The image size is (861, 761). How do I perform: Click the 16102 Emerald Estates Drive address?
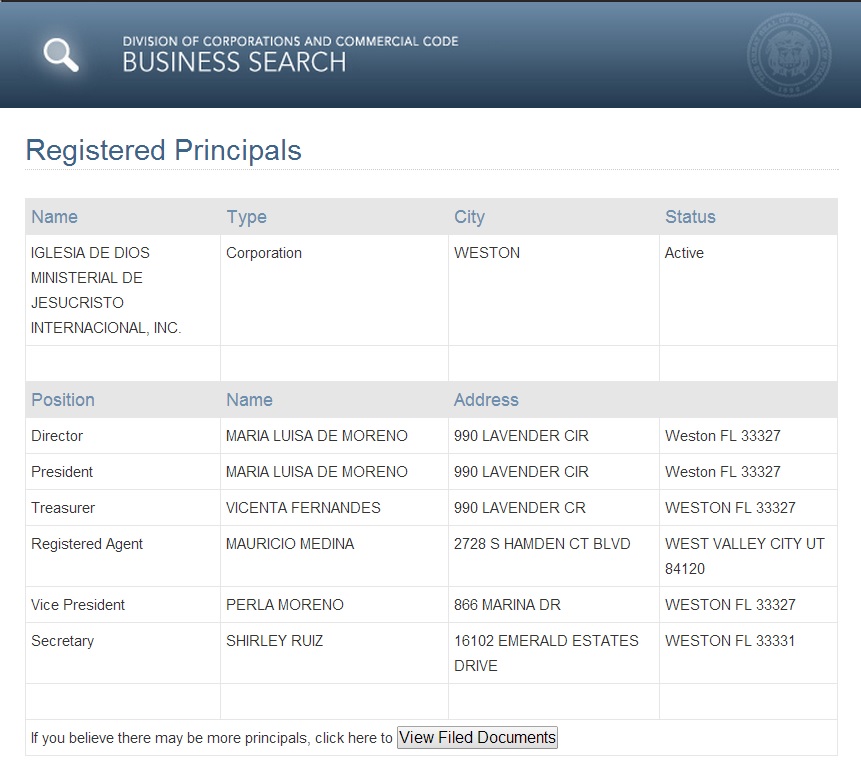point(546,653)
